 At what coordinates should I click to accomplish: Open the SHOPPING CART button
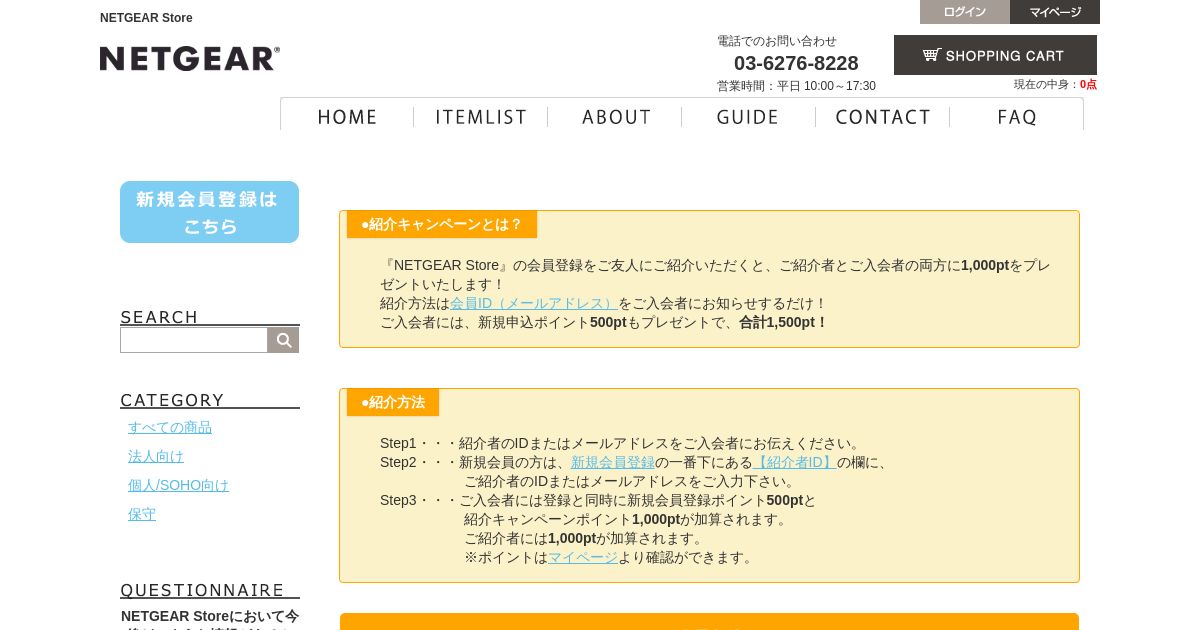995,55
